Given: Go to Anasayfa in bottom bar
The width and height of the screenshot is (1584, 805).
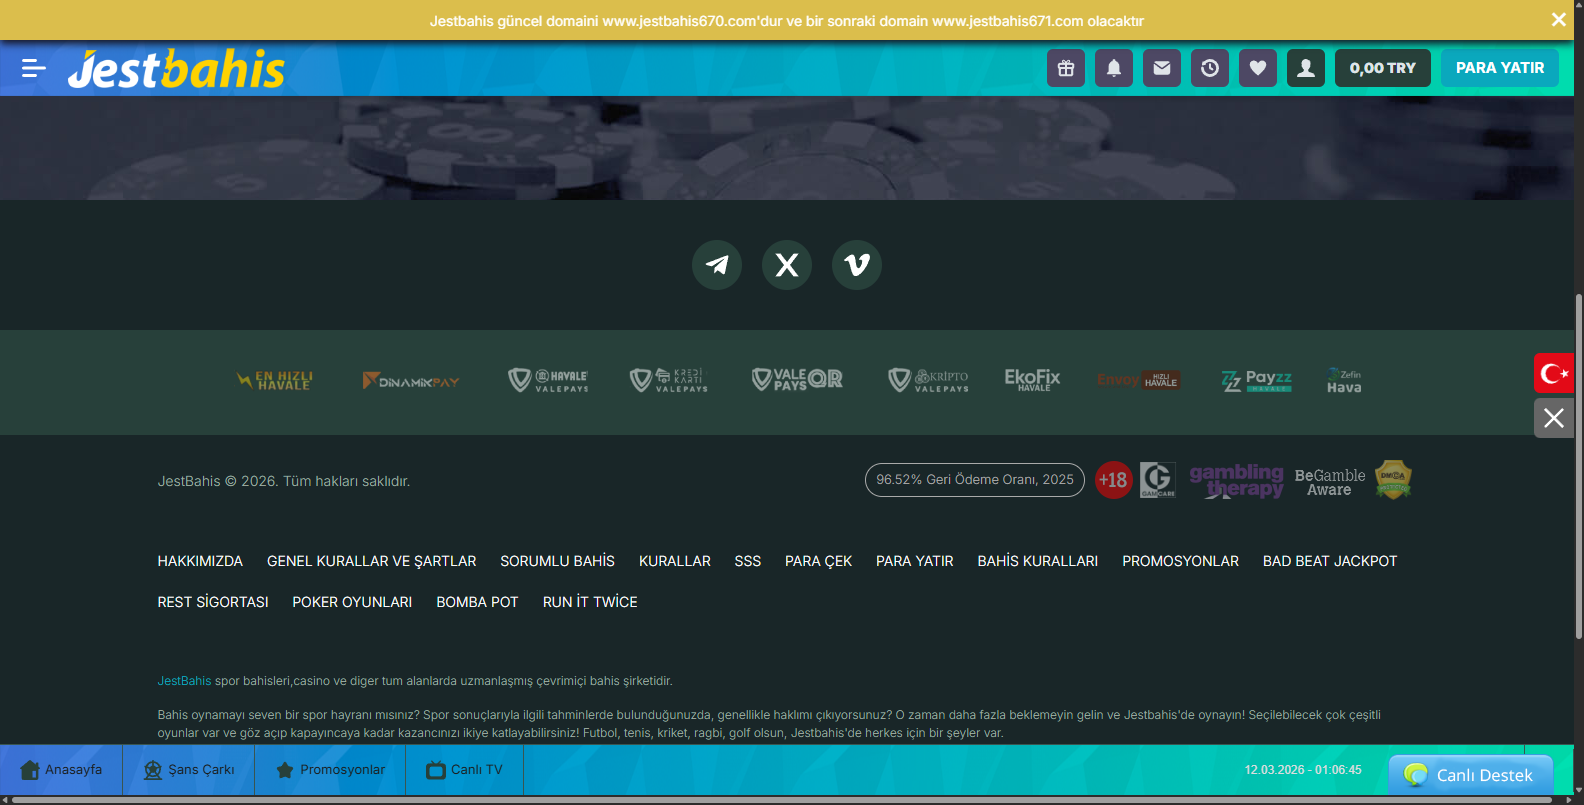Looking at the screenshot, I should coord(61,770).
